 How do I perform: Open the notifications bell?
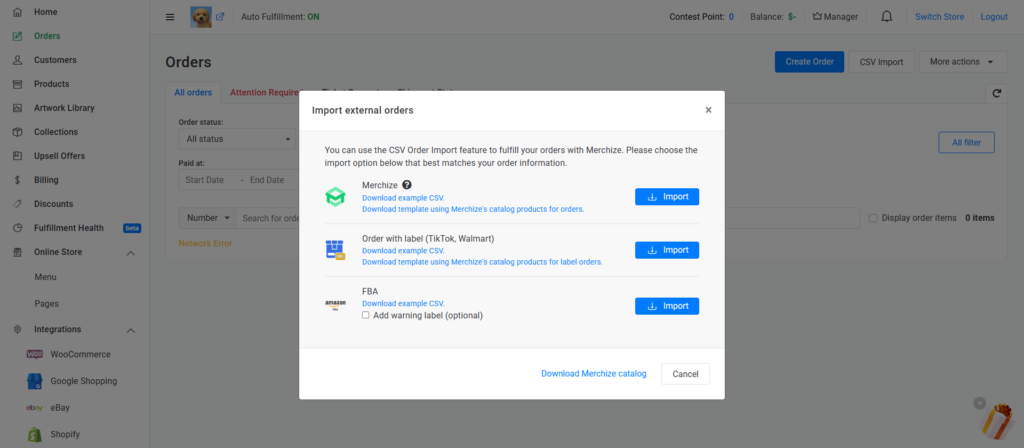[x=886, y=17]
